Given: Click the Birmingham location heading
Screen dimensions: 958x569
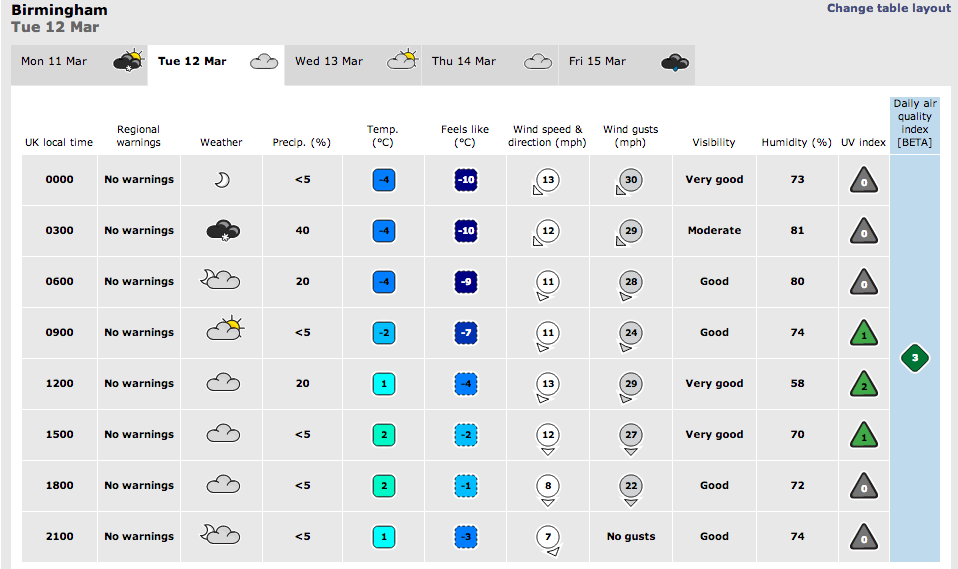Looking at the screenshot, I should pyautogui.click(x=59, y=10).
